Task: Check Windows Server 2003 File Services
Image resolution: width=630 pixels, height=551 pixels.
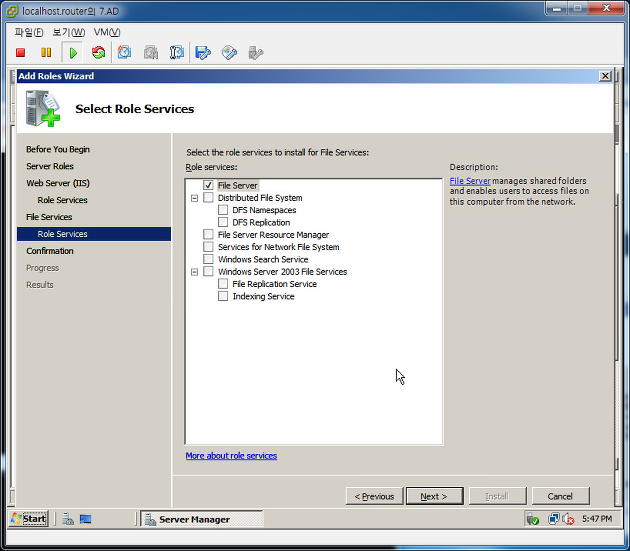Action: (x=208, y=271)
